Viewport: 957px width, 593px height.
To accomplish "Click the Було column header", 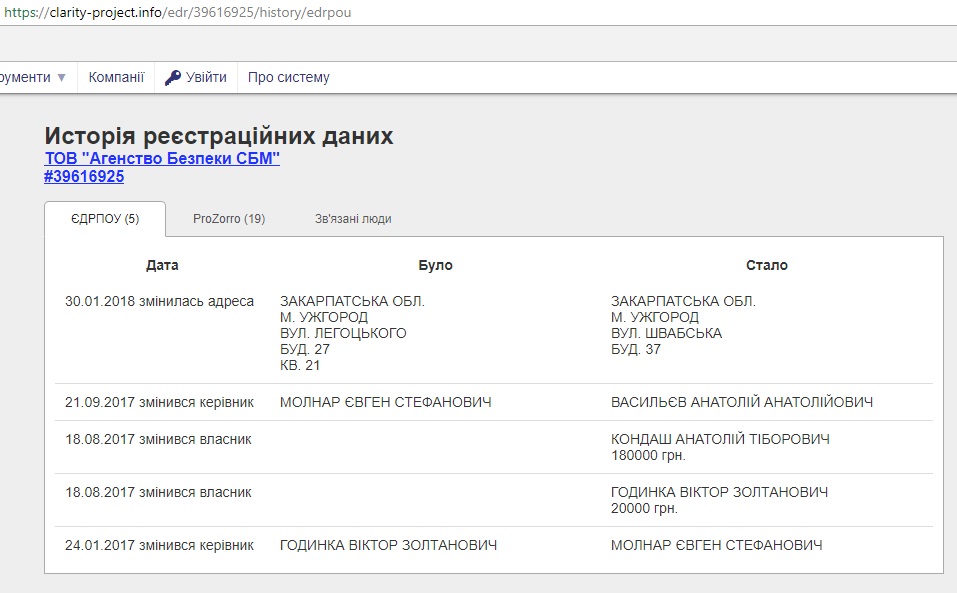I will click(x=435, y=265).
